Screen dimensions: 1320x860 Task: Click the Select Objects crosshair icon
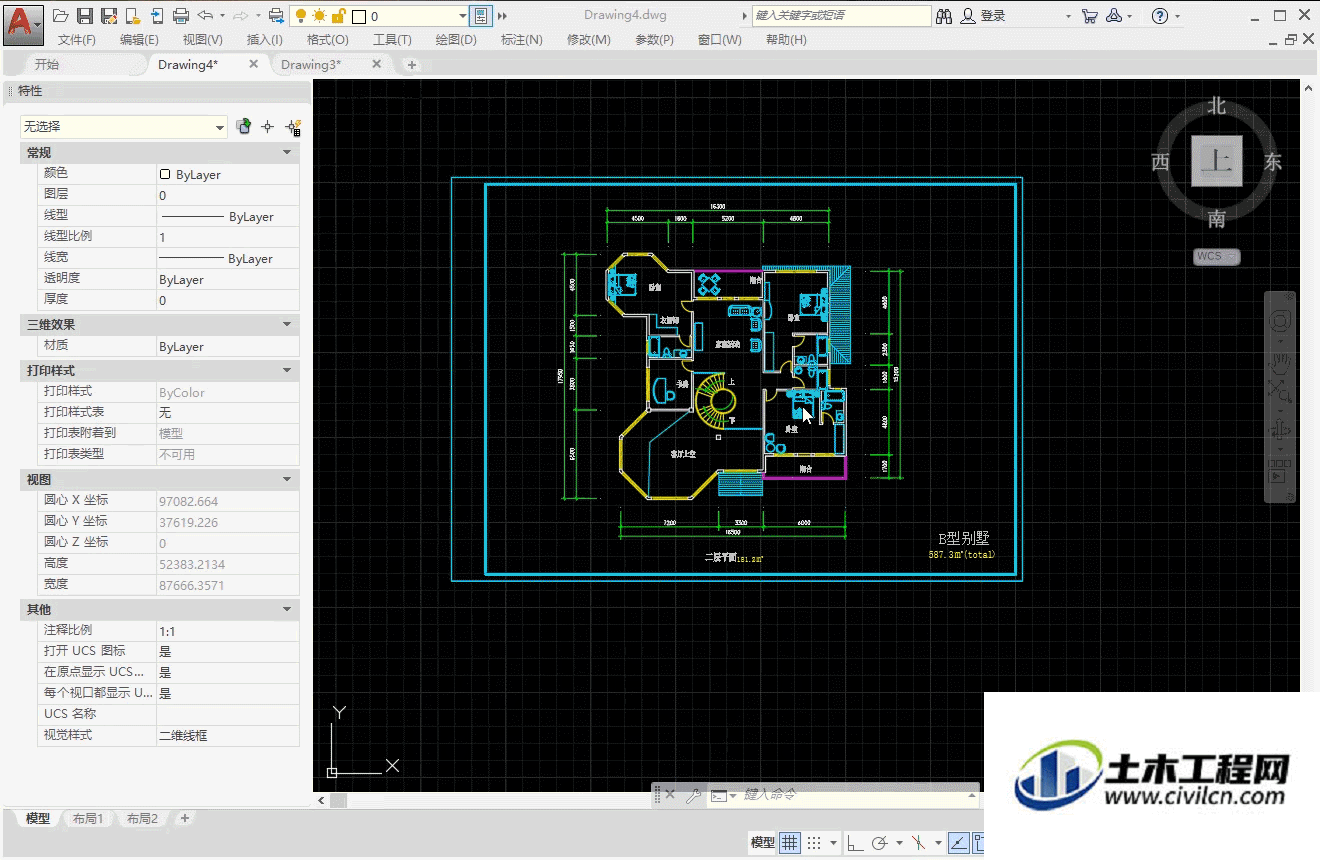click(x=267, y=127)
